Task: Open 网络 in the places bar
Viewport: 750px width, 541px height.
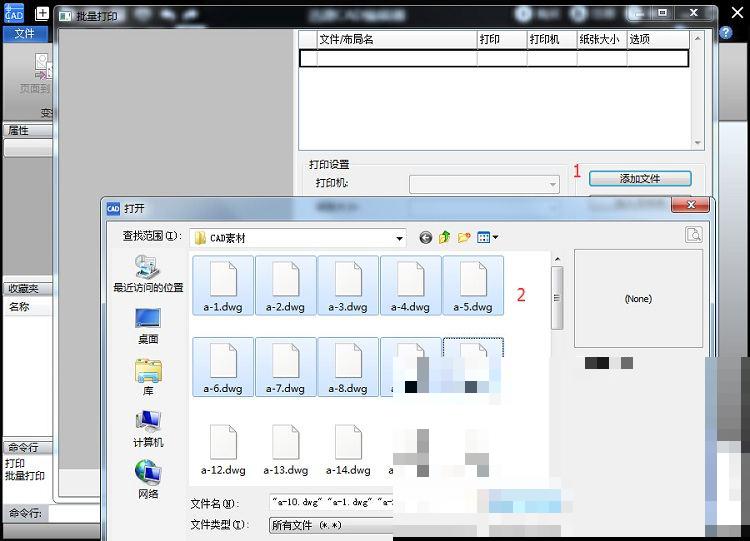Action: point(148,480)
